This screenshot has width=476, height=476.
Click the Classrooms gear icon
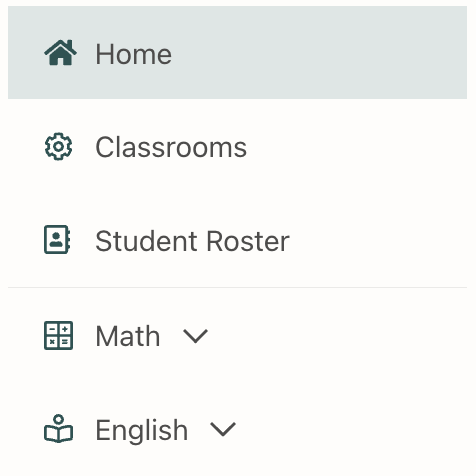58,147
